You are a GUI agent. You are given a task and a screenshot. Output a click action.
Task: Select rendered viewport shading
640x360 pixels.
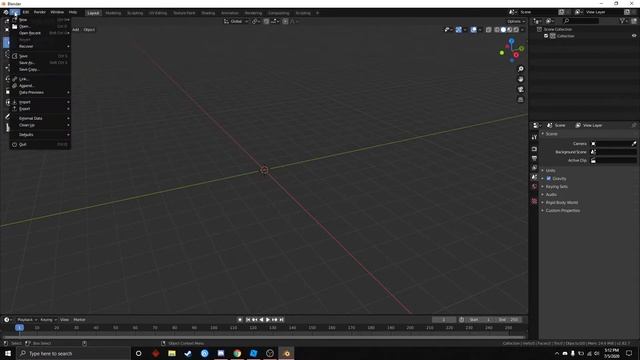(516, 30)
